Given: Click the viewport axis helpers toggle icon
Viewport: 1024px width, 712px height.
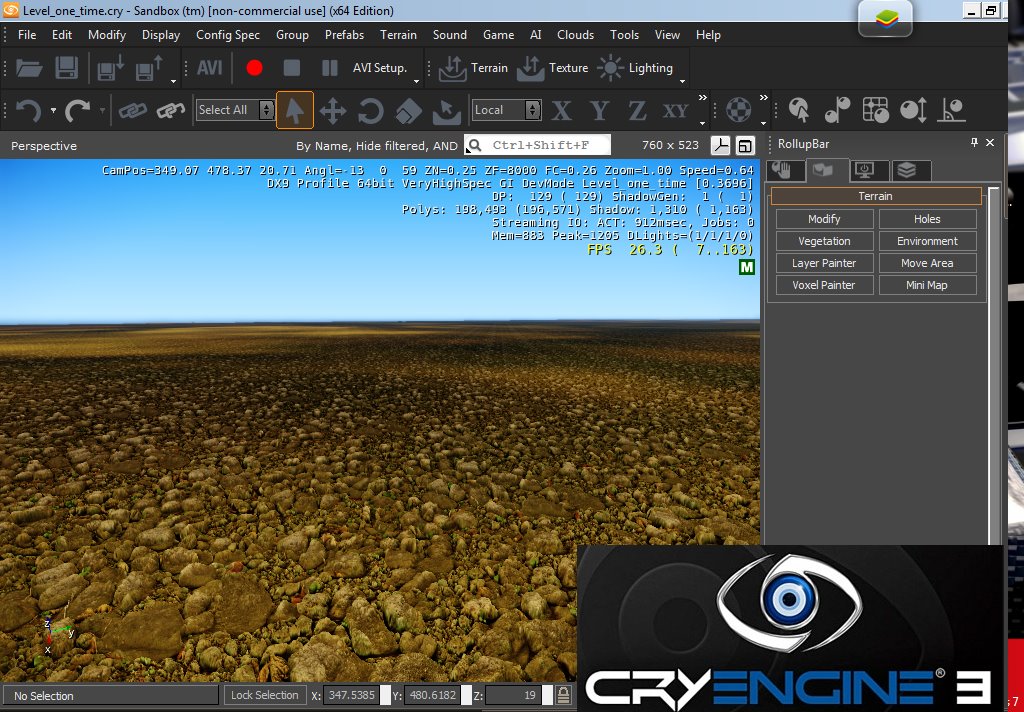Looking at the screenshot, I should click(720, 145).
